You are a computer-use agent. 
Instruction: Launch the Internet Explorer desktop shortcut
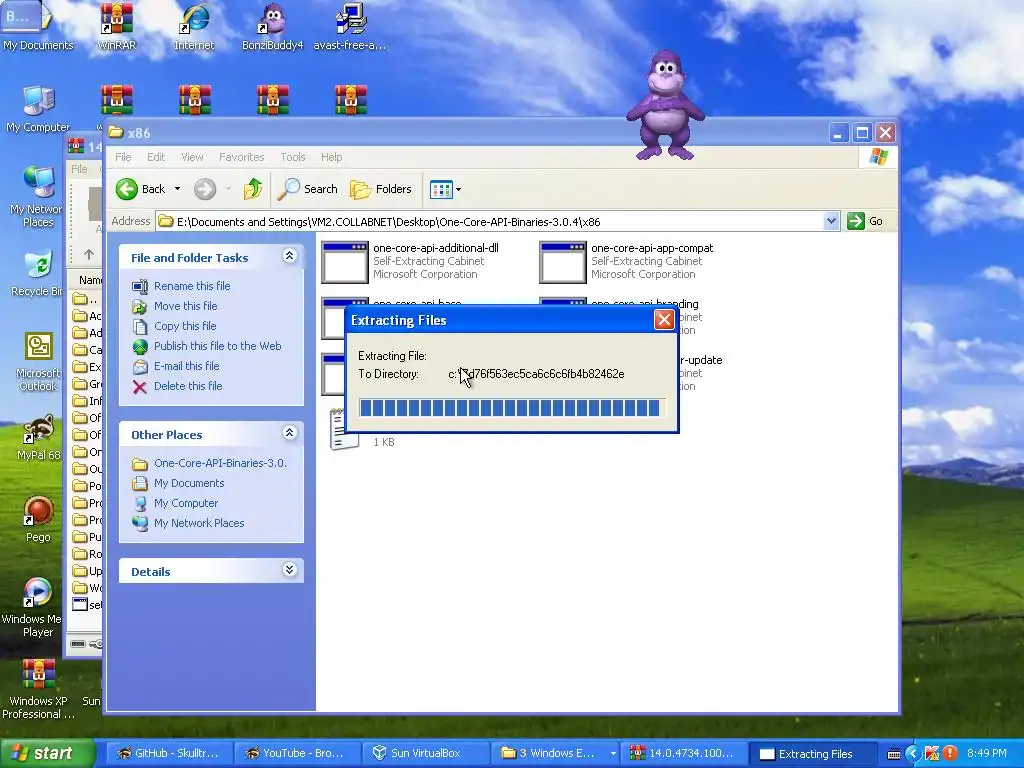point(194,27)
